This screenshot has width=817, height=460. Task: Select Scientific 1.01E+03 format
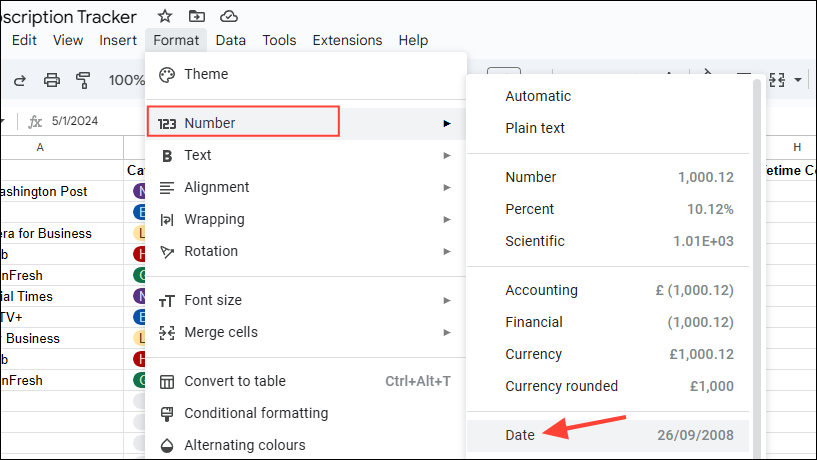(608, 241)
